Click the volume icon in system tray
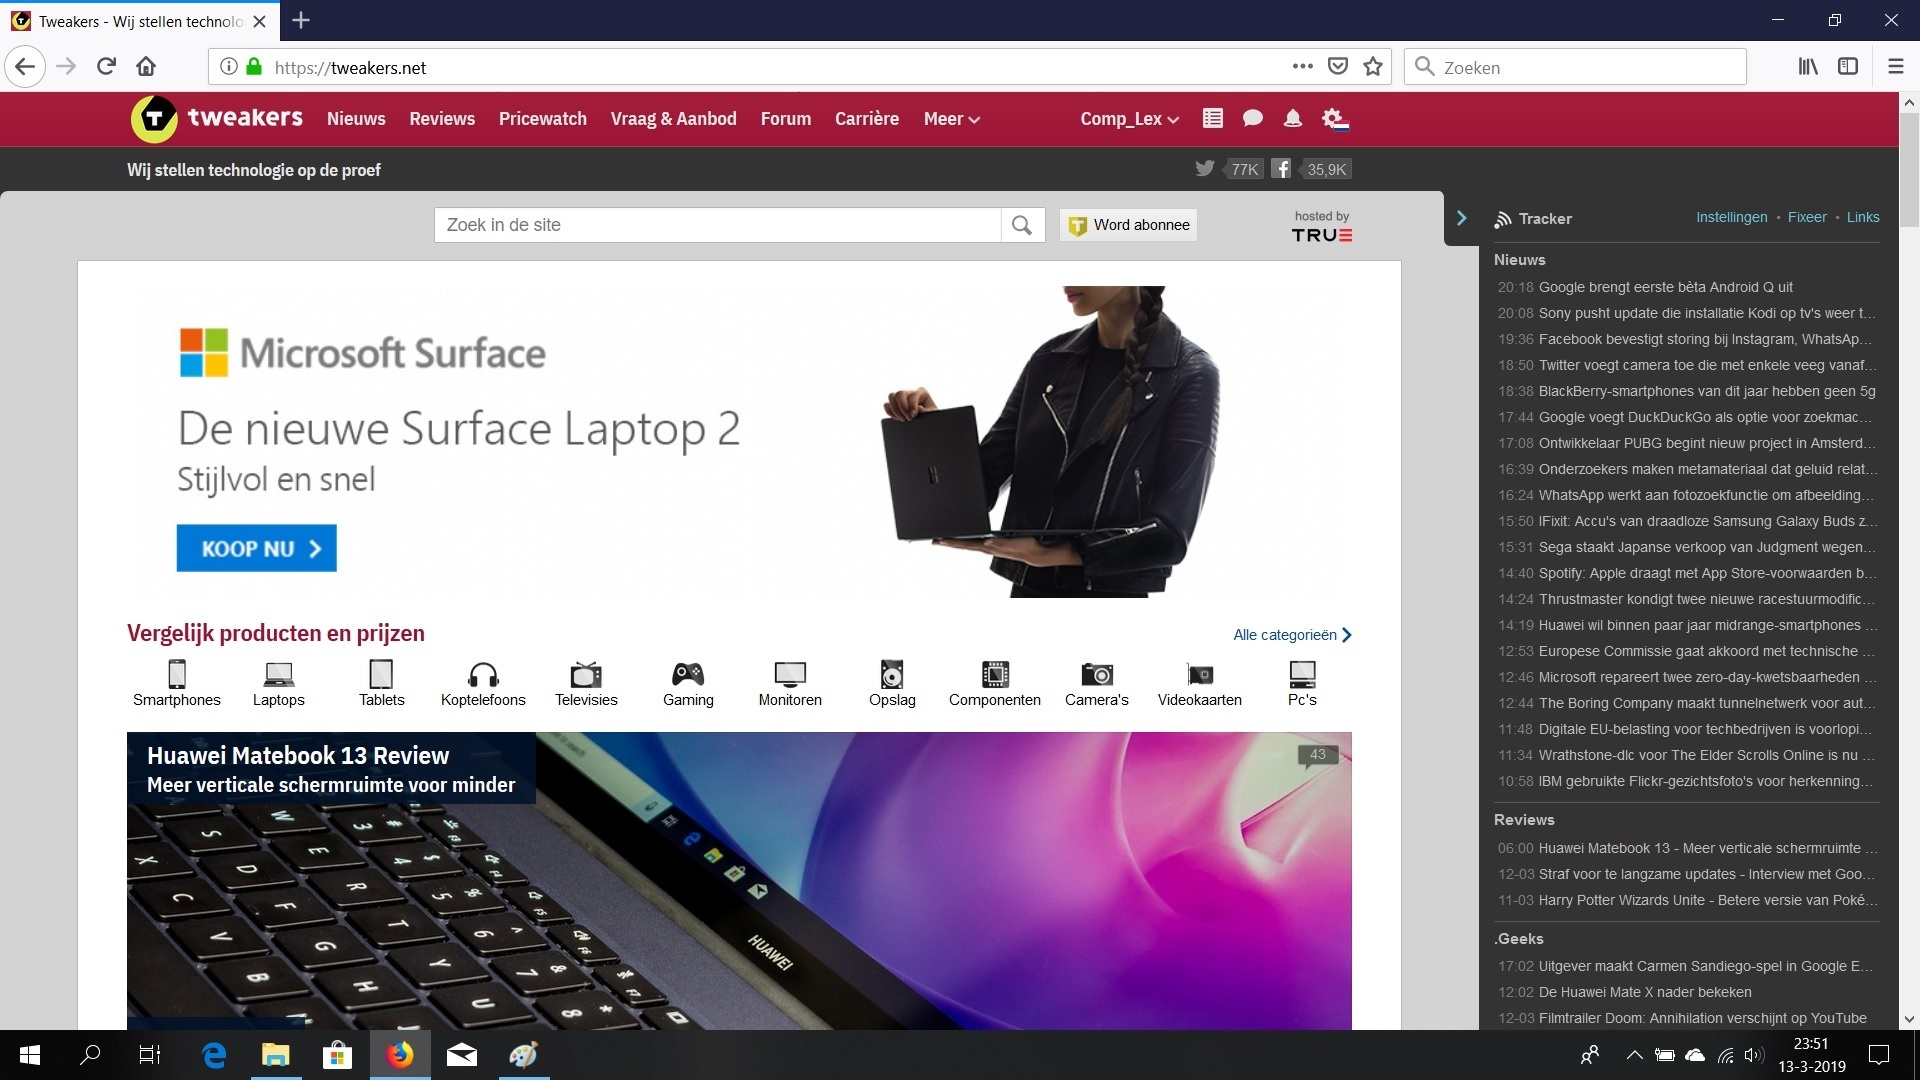Viewport: 1920px width, 1080px height. (1753, 1055)
